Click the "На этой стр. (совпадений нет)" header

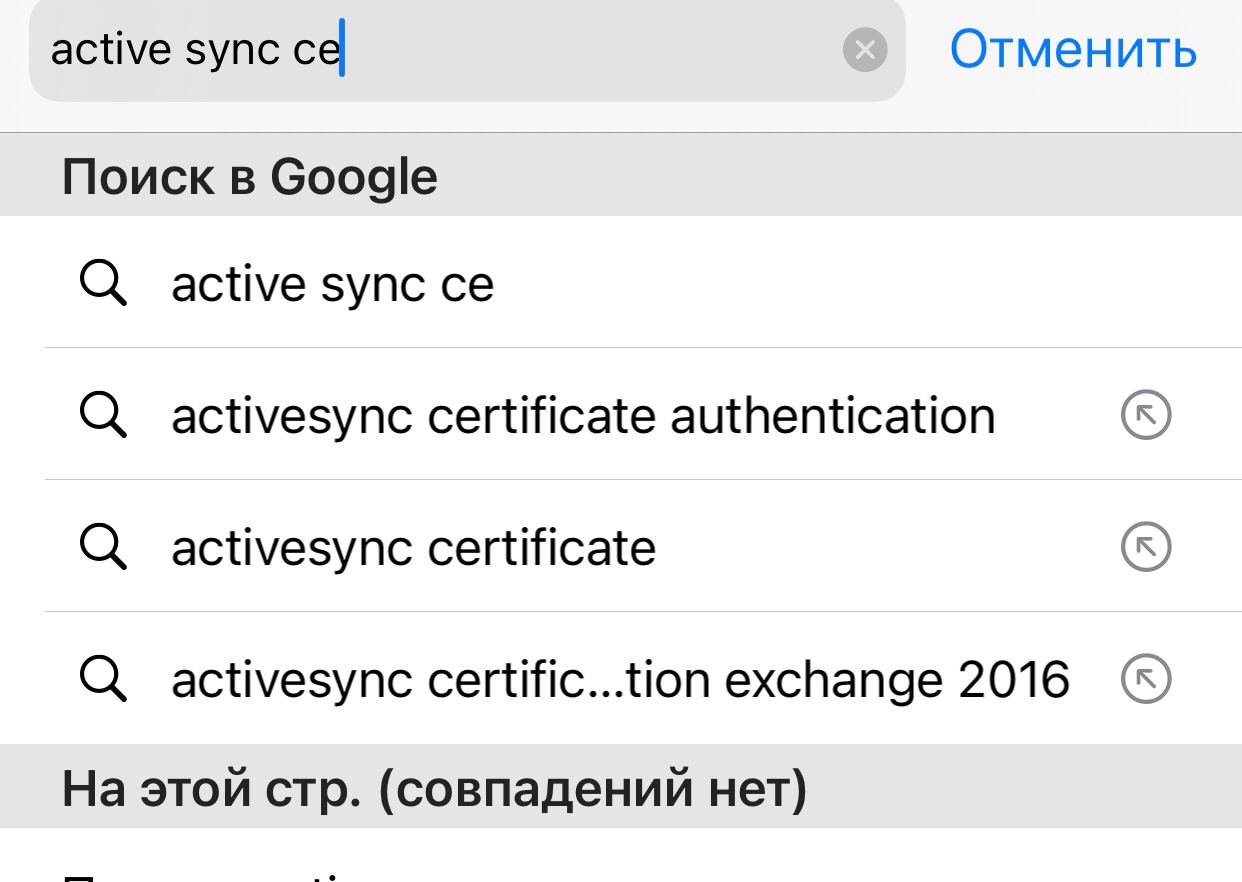[x=434, y=788]
